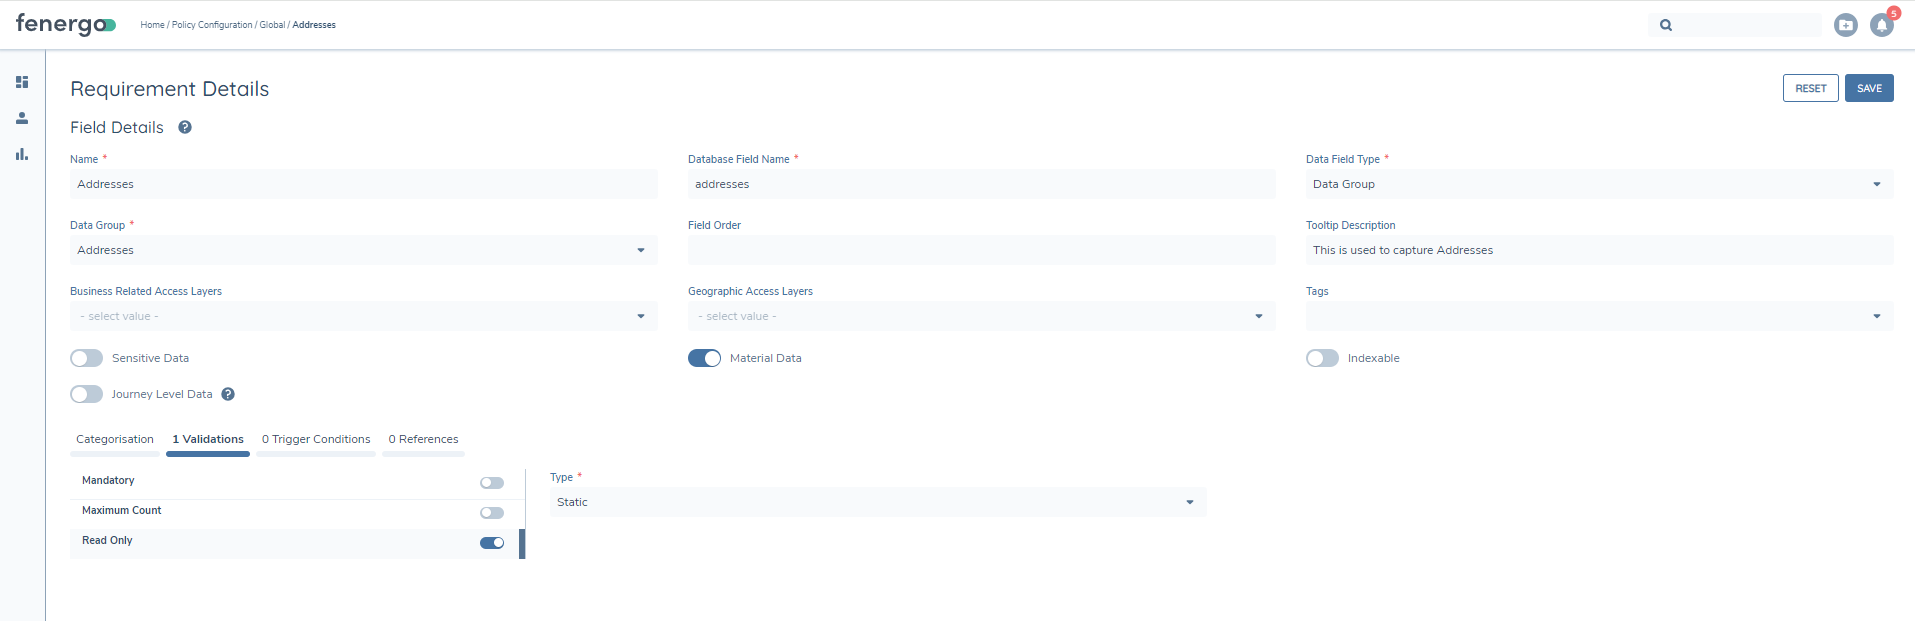Click help icon beside Journey Level Data

click(228, 394)
